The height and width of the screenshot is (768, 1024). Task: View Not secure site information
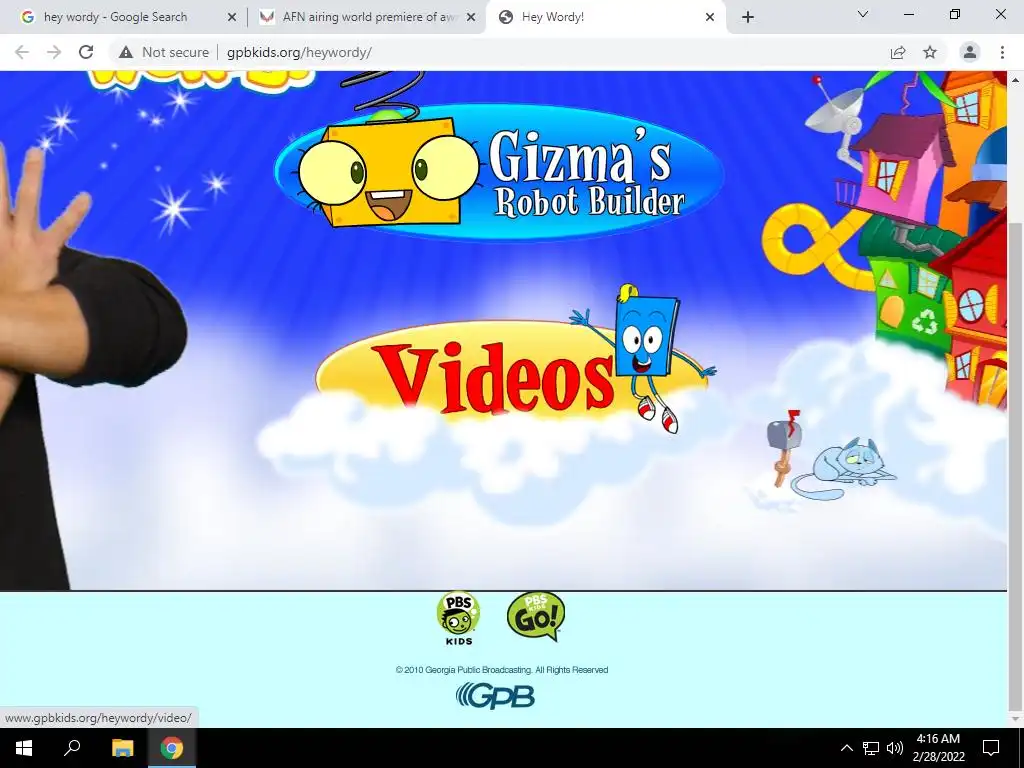pos(164,52)
